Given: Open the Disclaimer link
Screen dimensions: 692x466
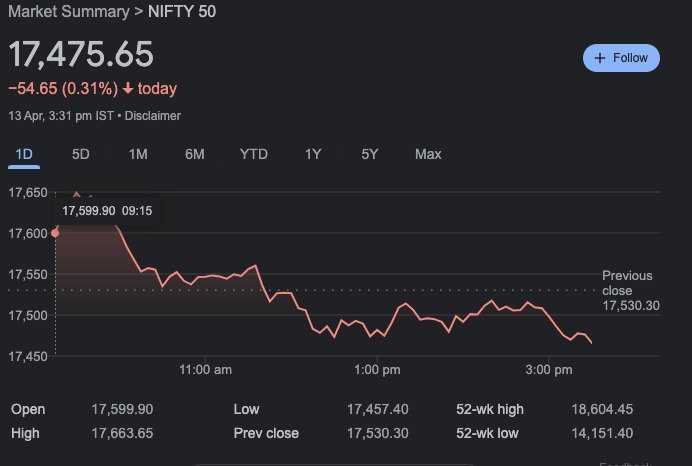Looking at the screenshot, I should tap(153, 116).
